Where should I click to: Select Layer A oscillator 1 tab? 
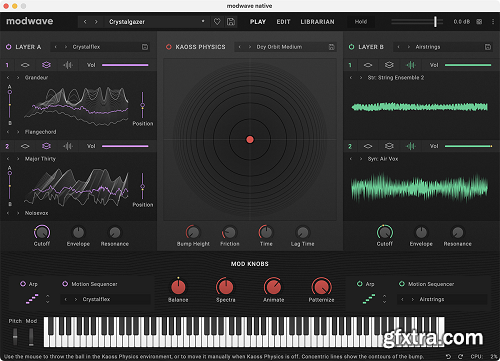[7, 65]
